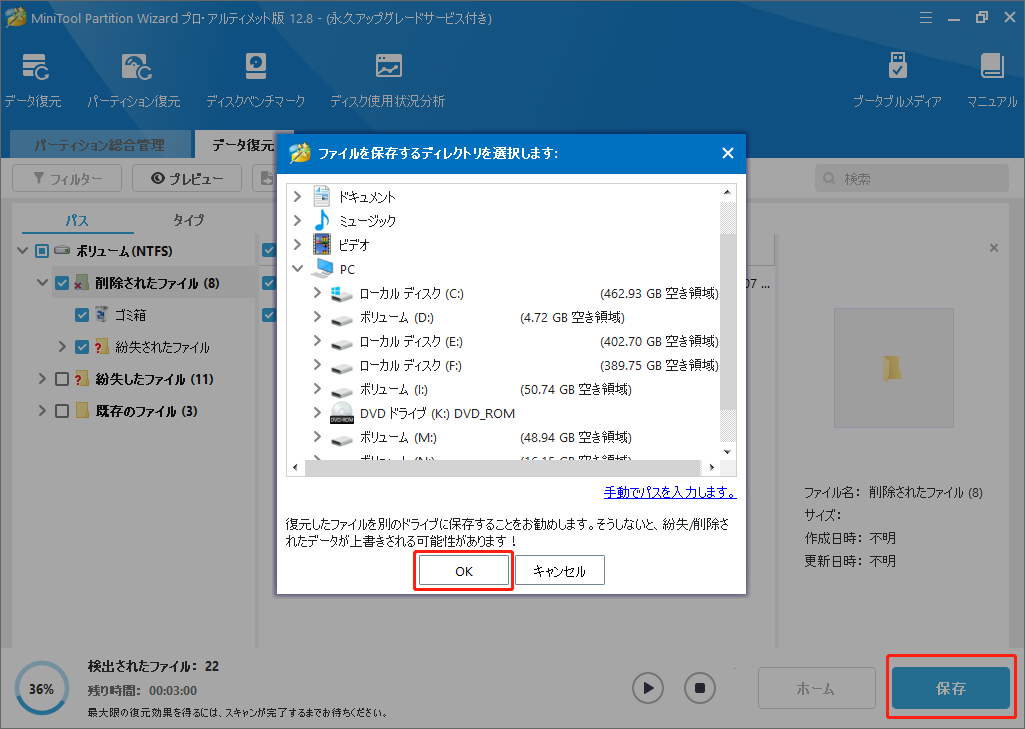The width and height of the screenshot is (1025, 729).
Task: Select the ローカル ディスク (C:) drive icon
Action: tap(341, 294)
